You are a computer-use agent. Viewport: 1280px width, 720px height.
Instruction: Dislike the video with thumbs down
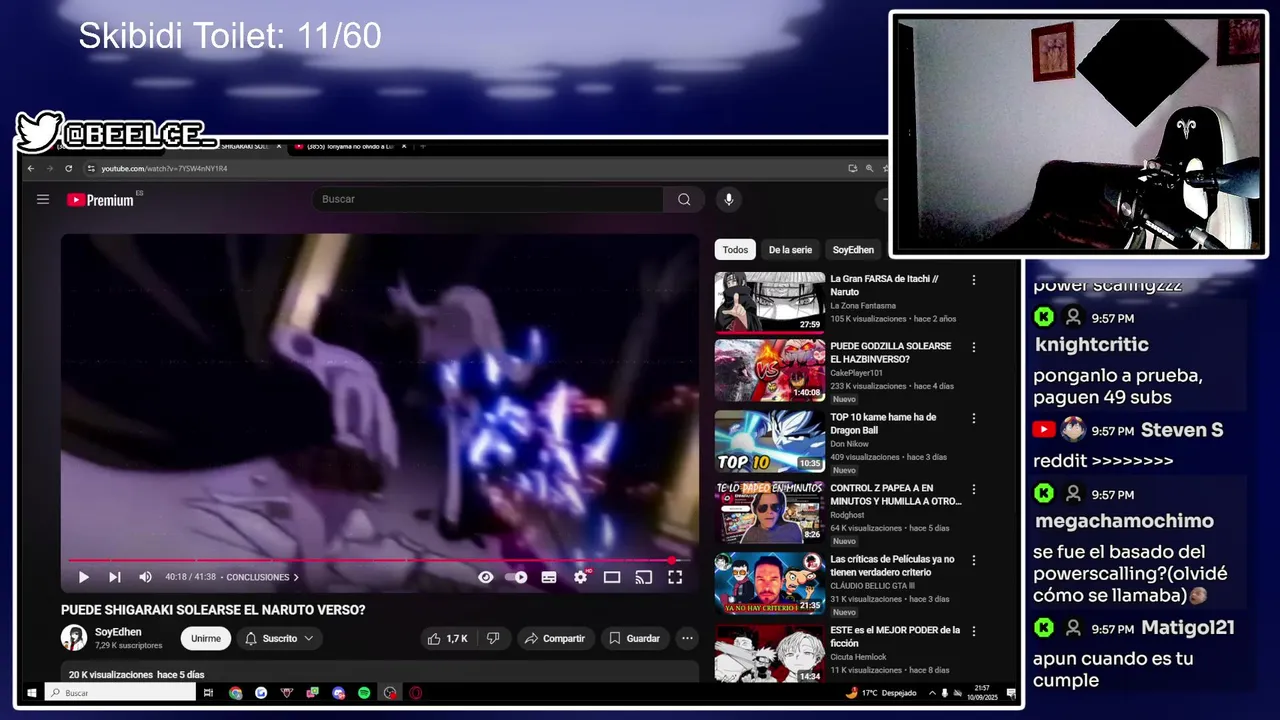(x=493, y=638)
